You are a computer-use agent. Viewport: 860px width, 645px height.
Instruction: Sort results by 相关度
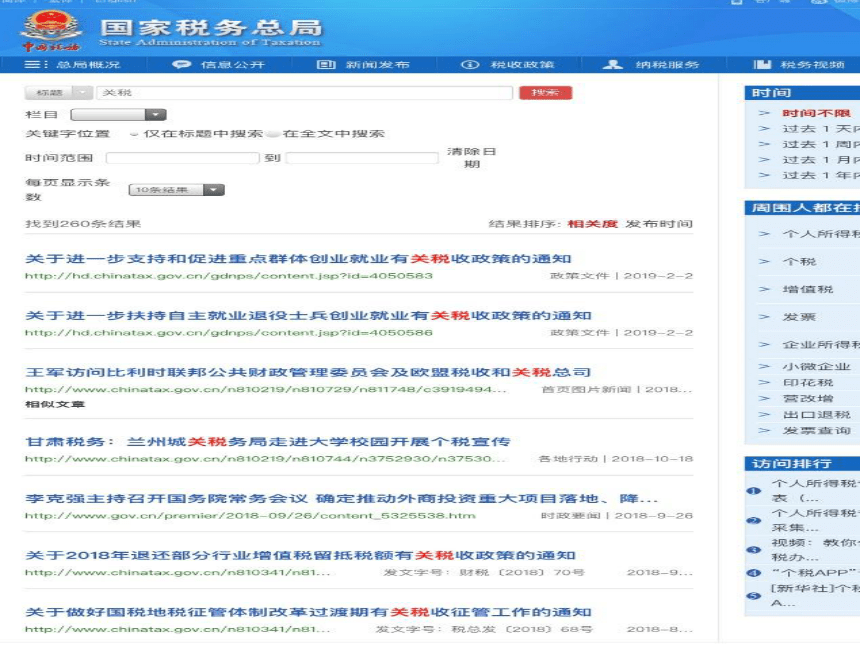tap(593, 224)
